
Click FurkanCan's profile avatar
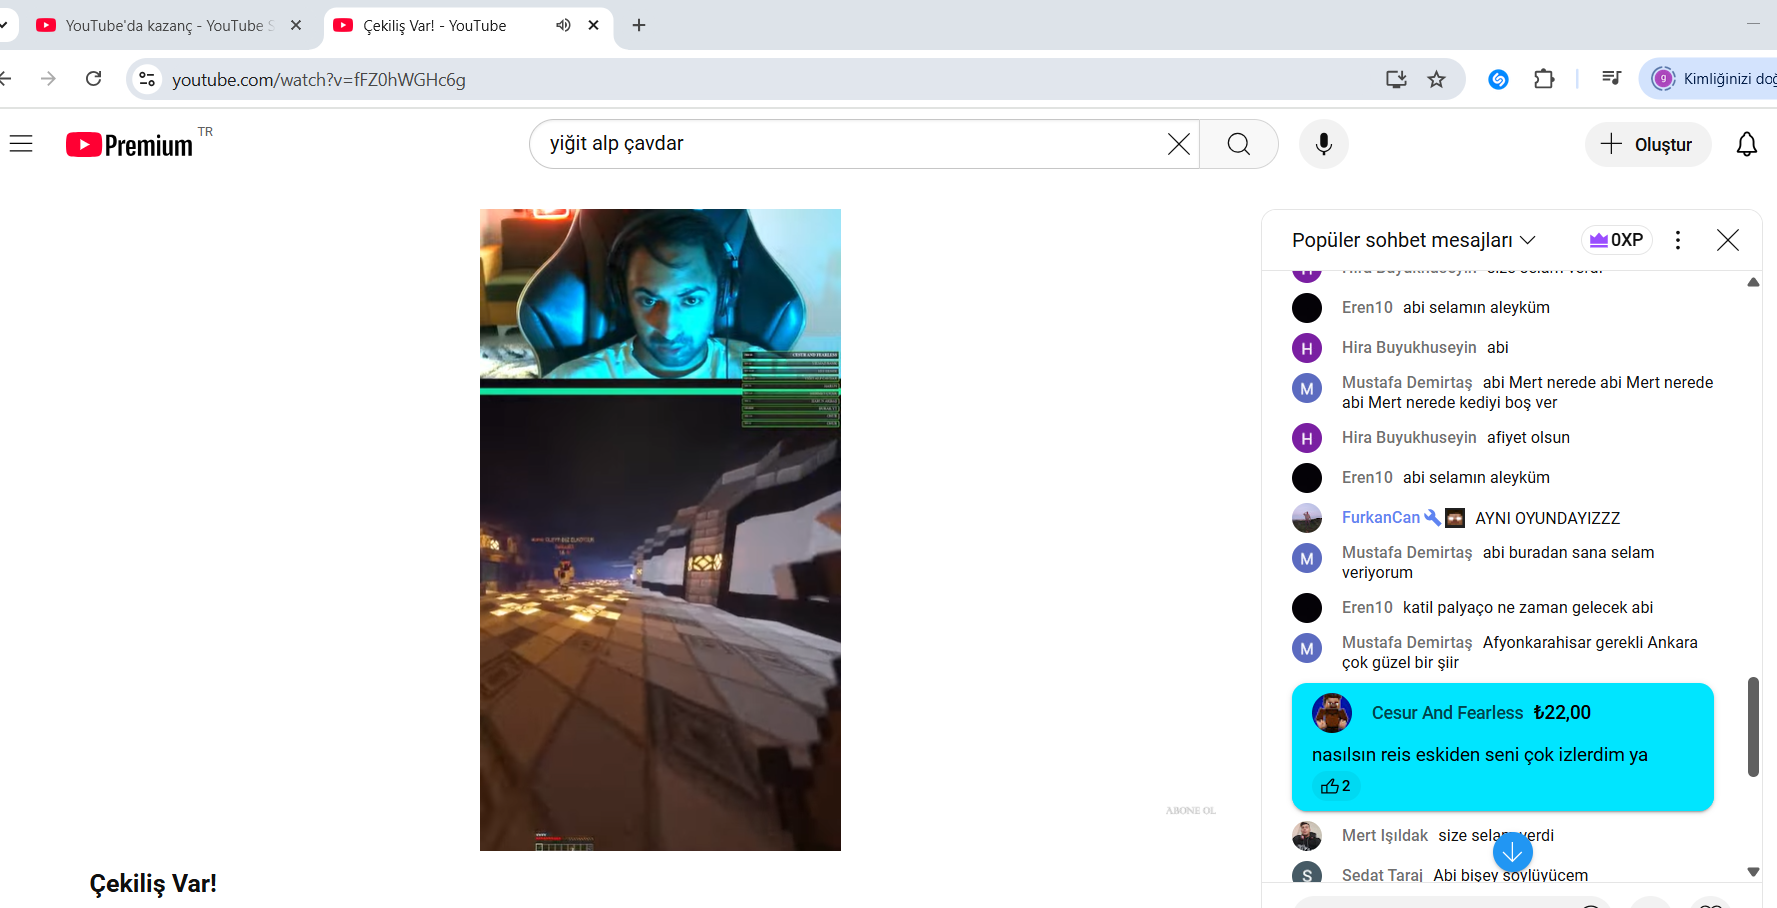click(x=1307, y=518)
